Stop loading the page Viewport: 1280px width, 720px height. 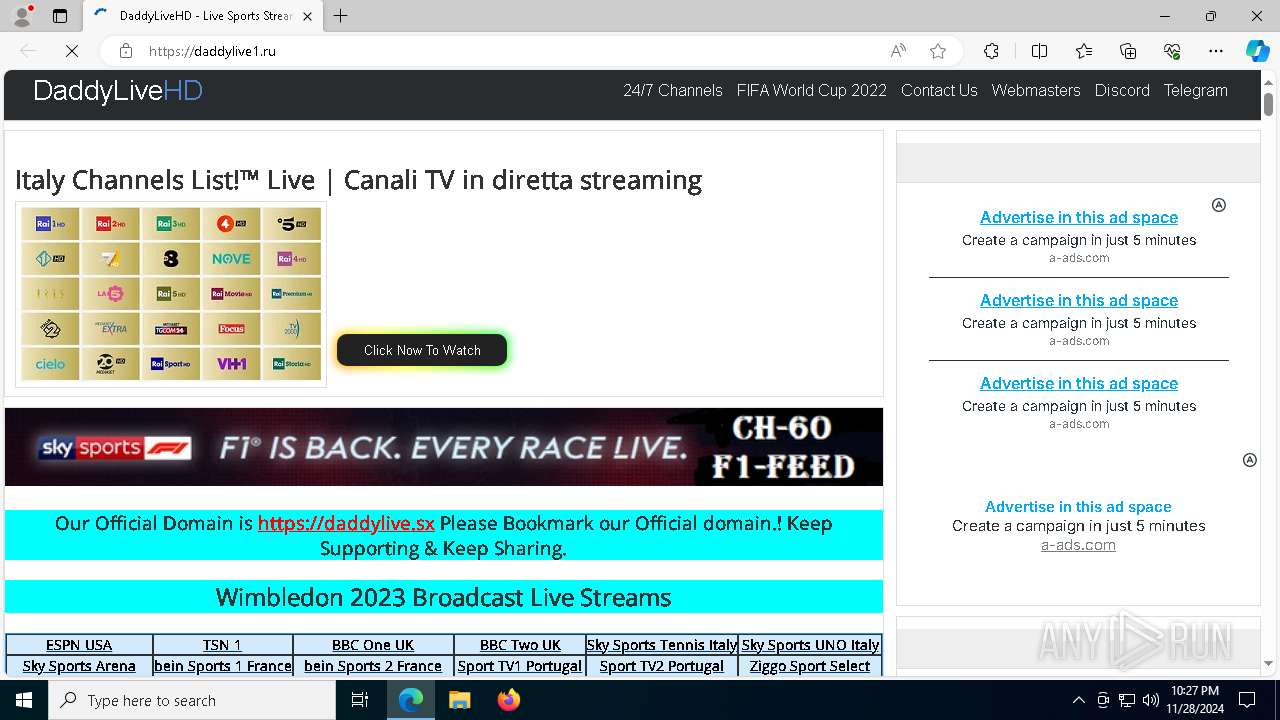(x=70, y=51)
